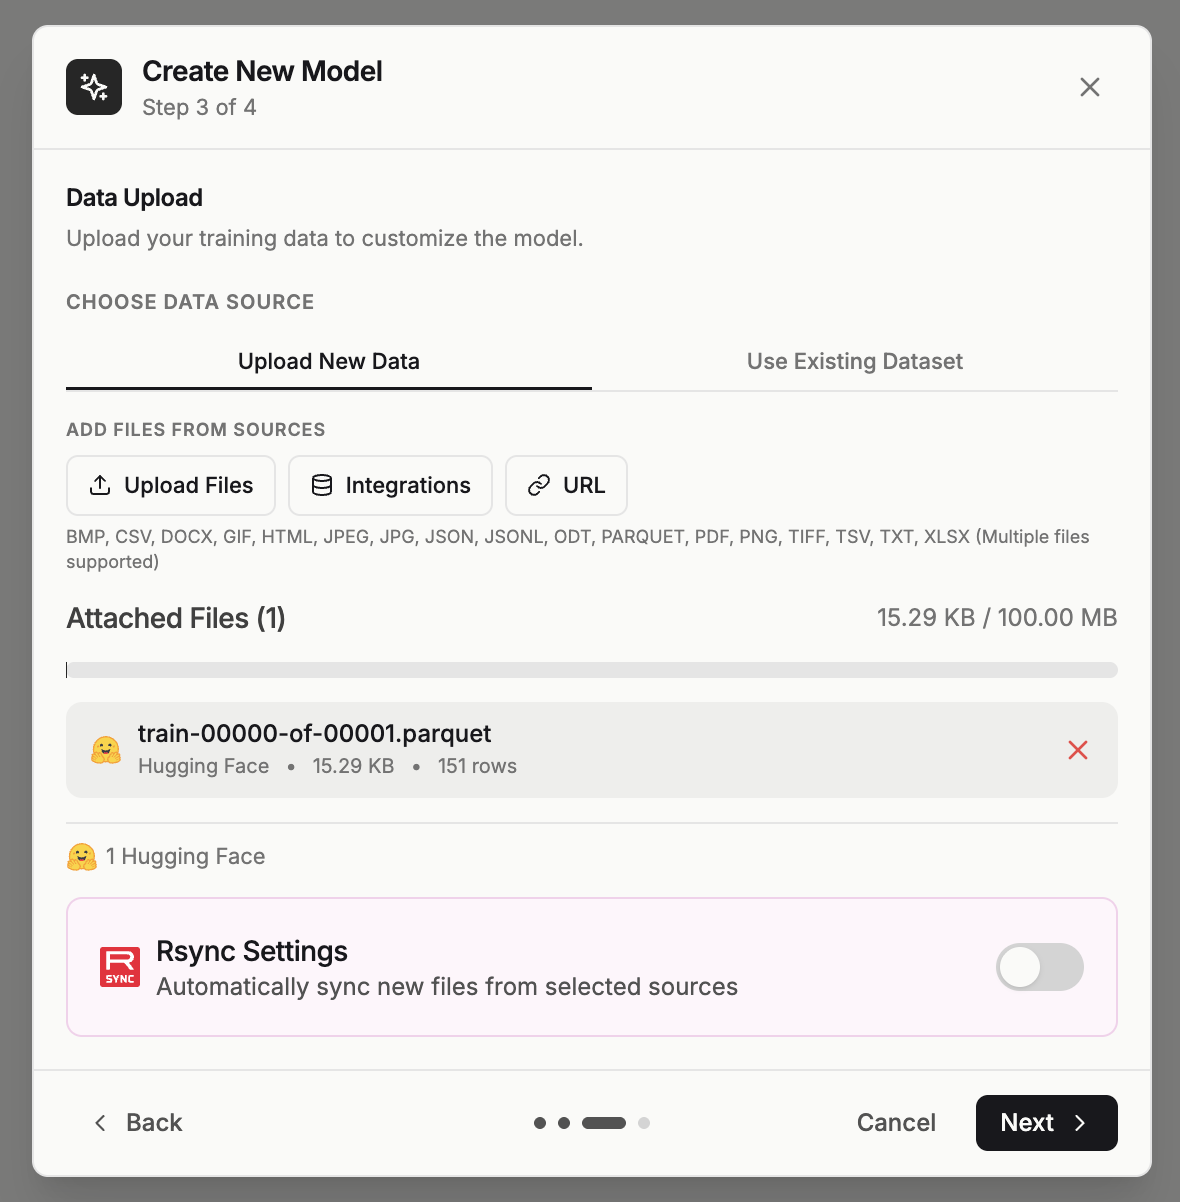This screenshot has width=1180, height=1202.
Task: Click the 15.29 KB / 100.00 MB usage text
Action: 997,617
